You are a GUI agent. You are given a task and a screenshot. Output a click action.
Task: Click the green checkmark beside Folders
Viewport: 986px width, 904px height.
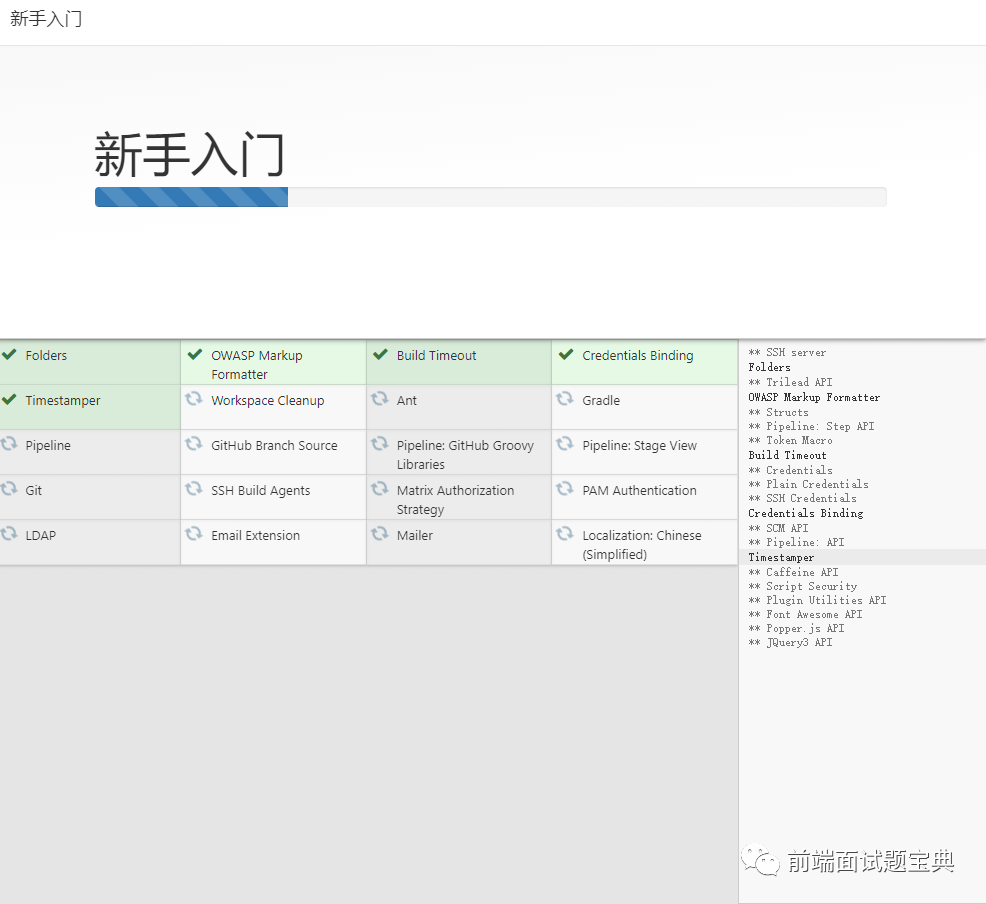tap(9, 355)
